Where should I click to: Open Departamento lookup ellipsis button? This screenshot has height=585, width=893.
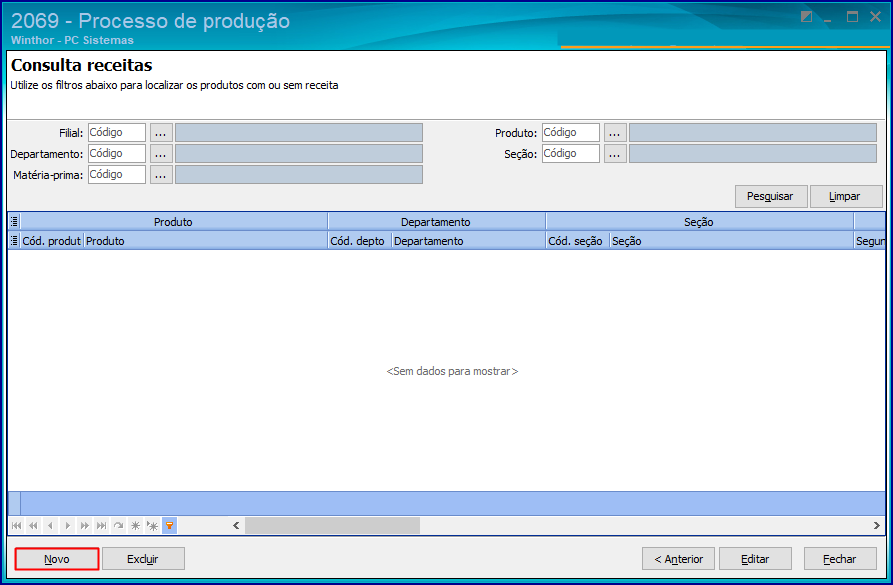coord(161,154)
